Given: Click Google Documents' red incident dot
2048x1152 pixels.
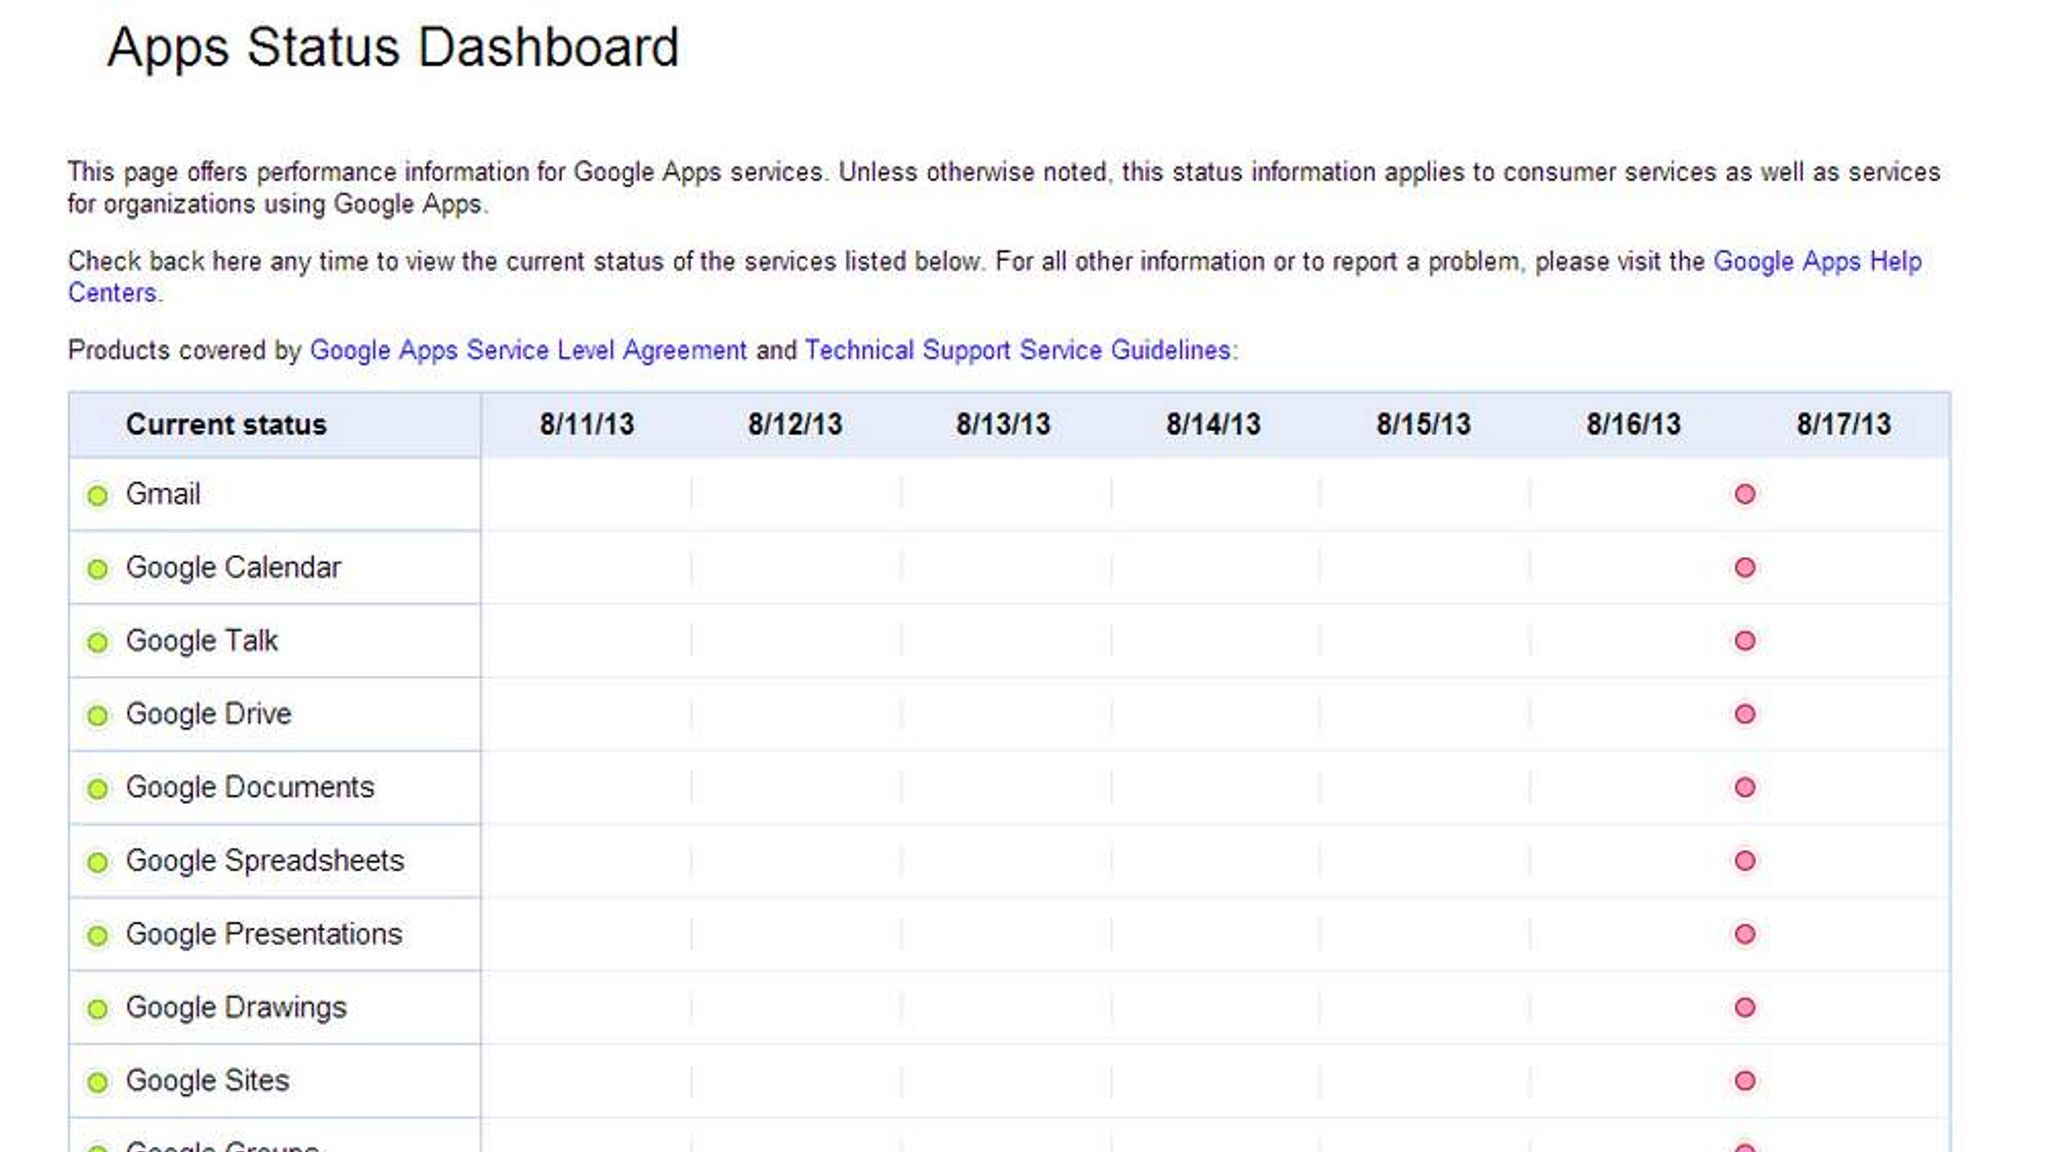Looking at the screenshot, I should tap(1745, 787).
